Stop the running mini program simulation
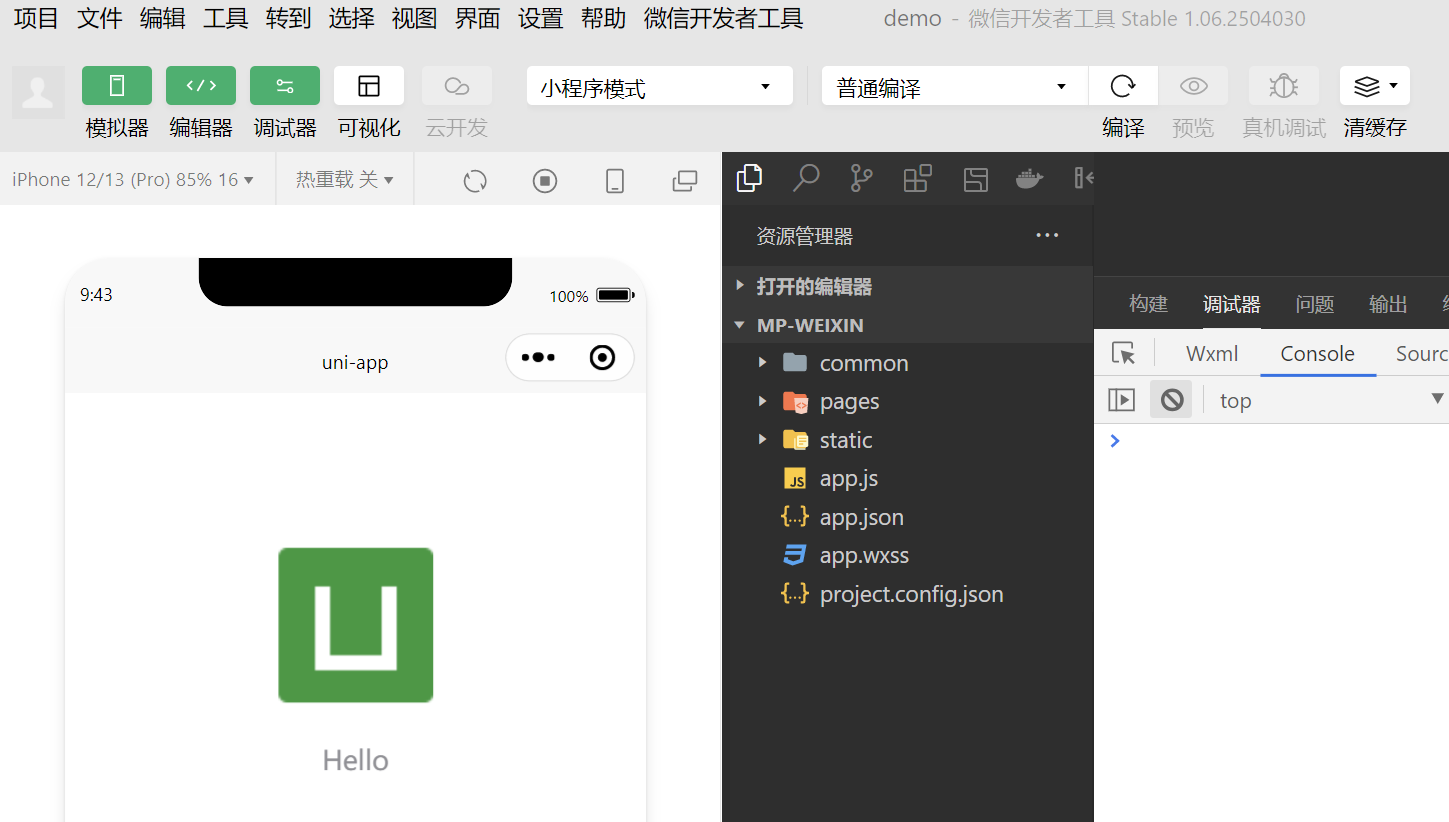Image resolution: width=1449 pixels, height=822 pixels. pos(544,179)
